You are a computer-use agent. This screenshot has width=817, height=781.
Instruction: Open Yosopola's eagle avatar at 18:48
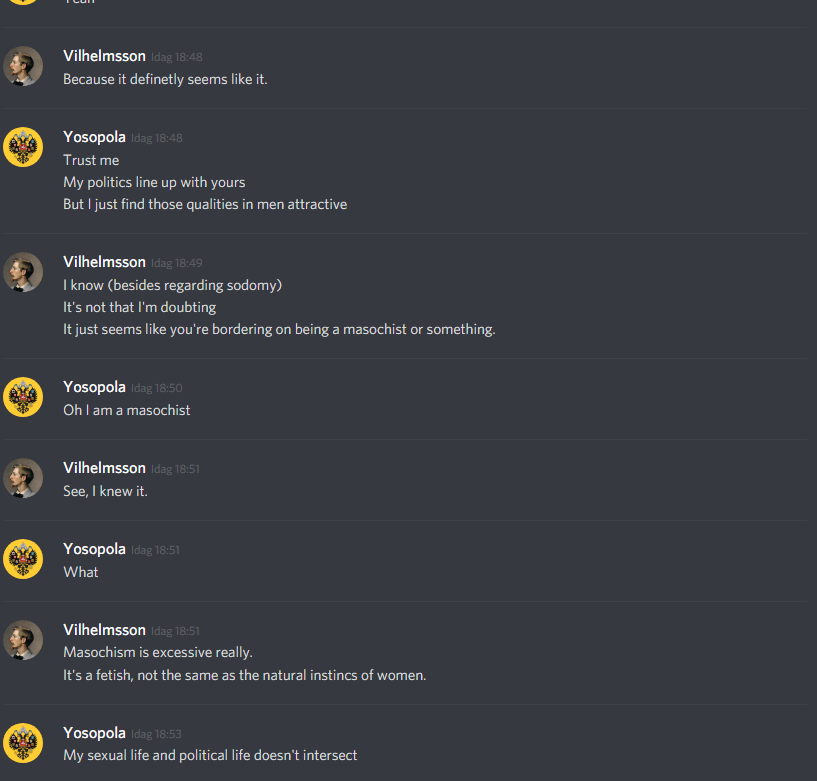tap(23, 147)
